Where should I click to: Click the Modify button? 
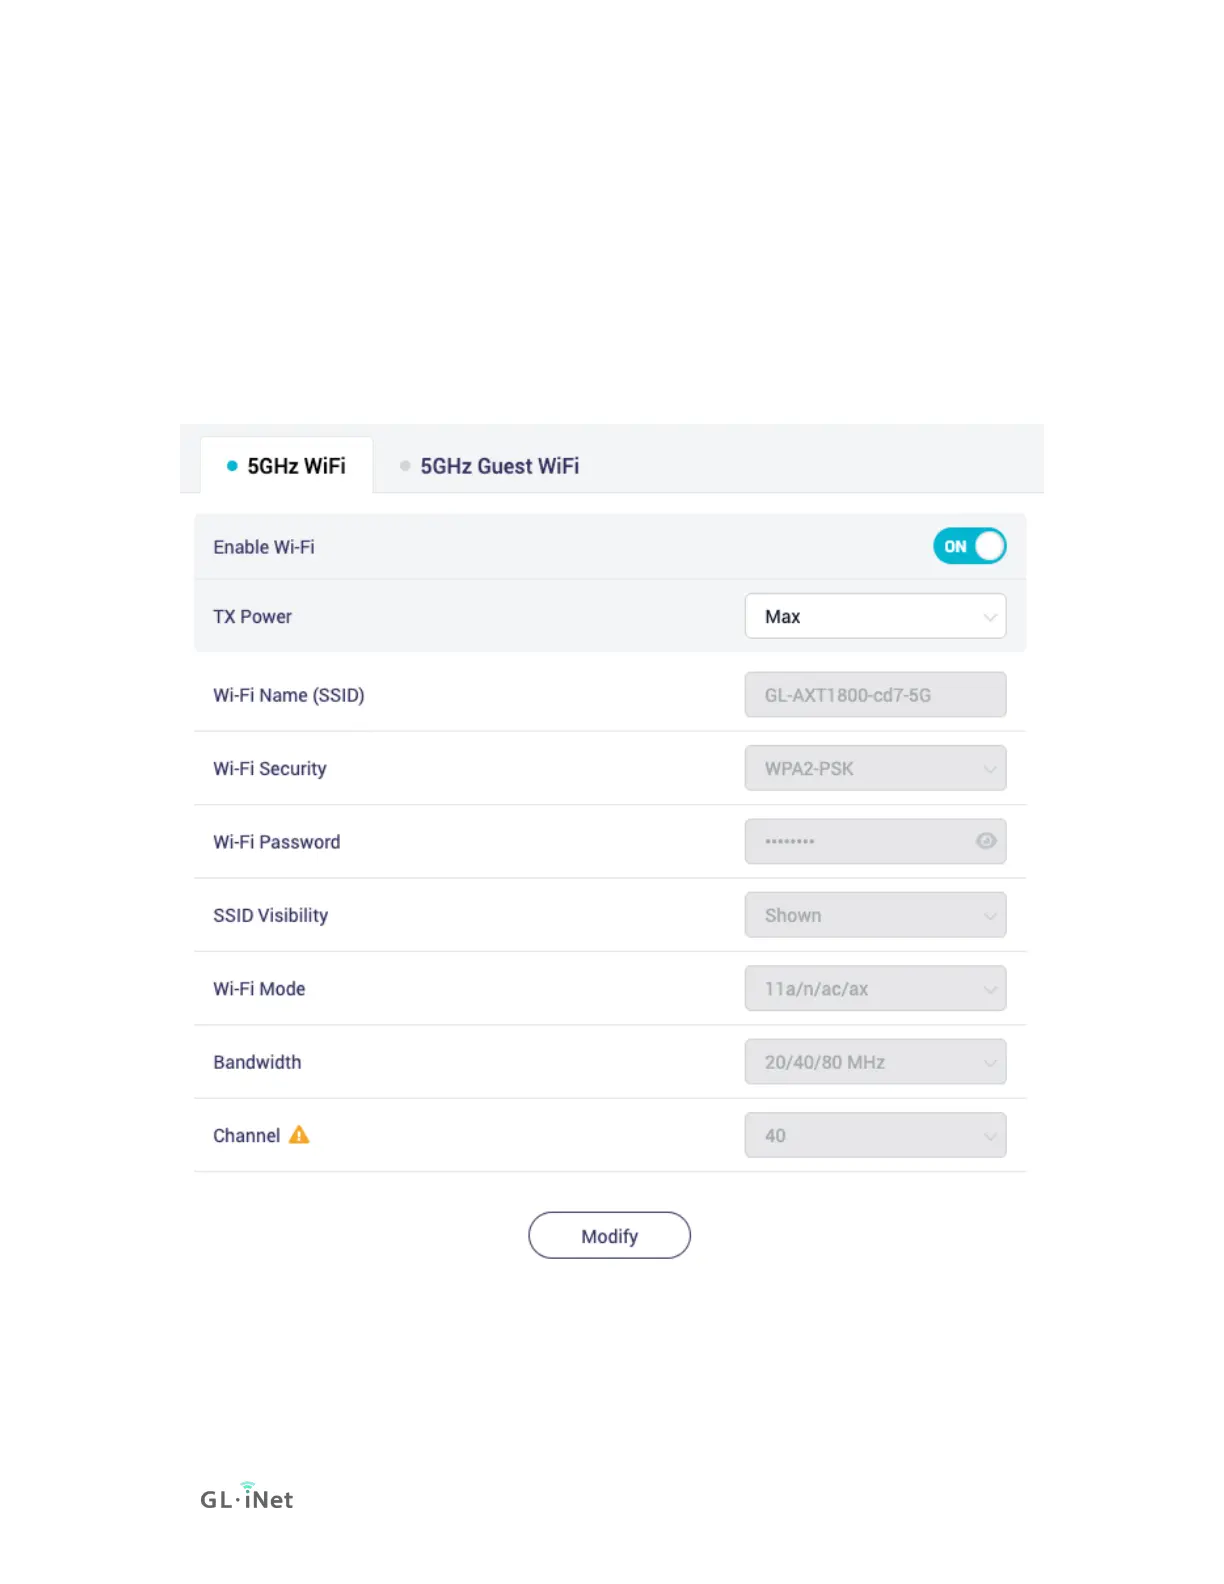pyautogui.click(x=609, y=1236)
